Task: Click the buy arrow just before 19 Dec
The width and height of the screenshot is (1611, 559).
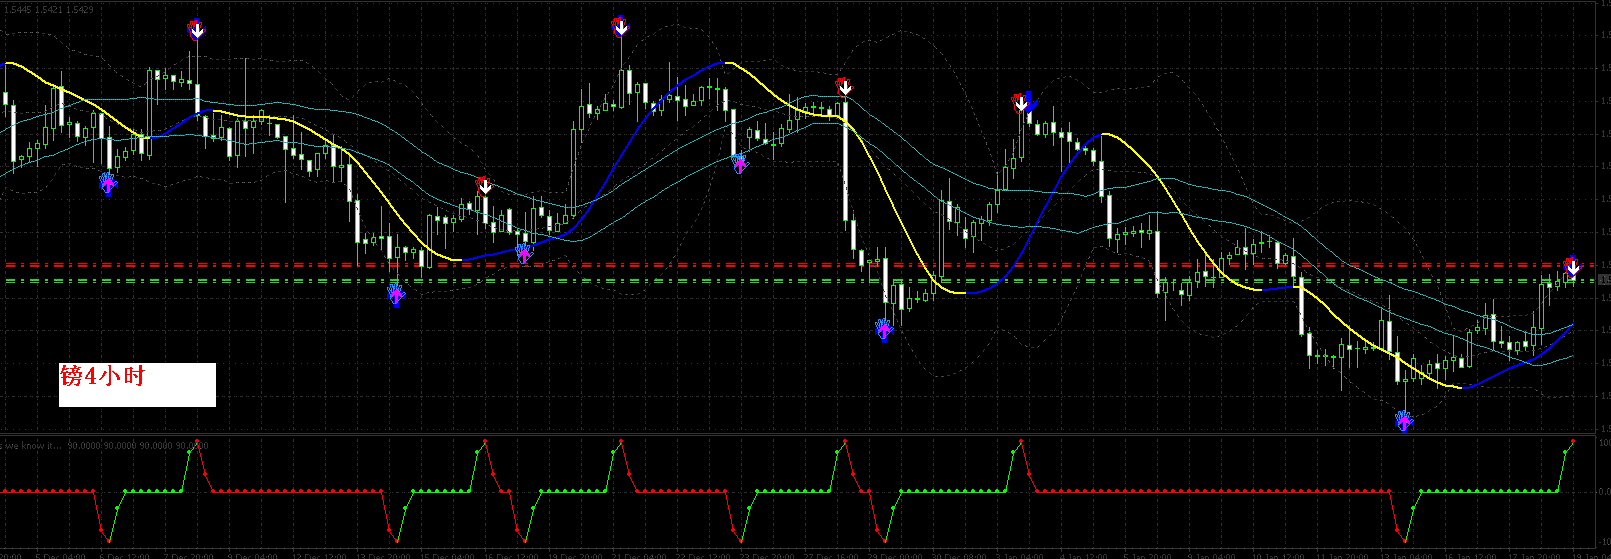Action: (524, 252)
